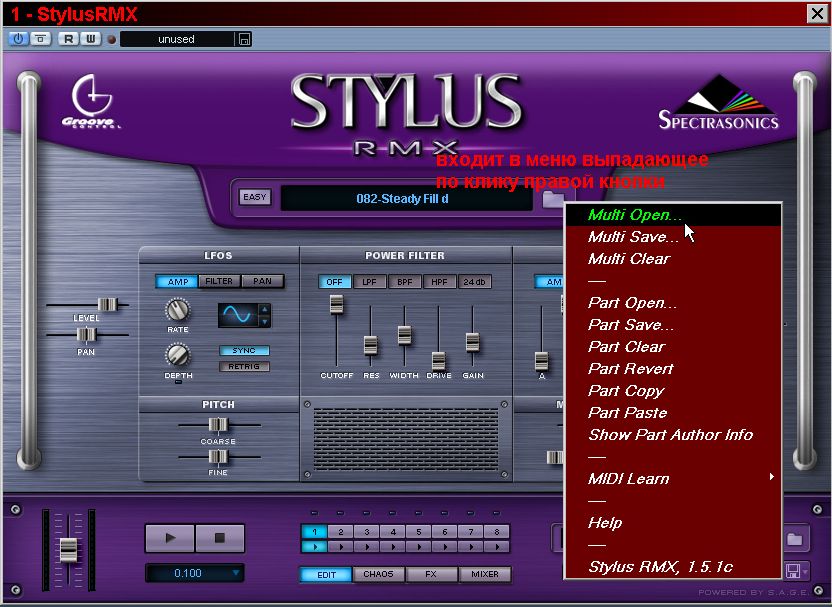Enable automation Write (W) button
This screenshot has width=832, height=607.
91,39
